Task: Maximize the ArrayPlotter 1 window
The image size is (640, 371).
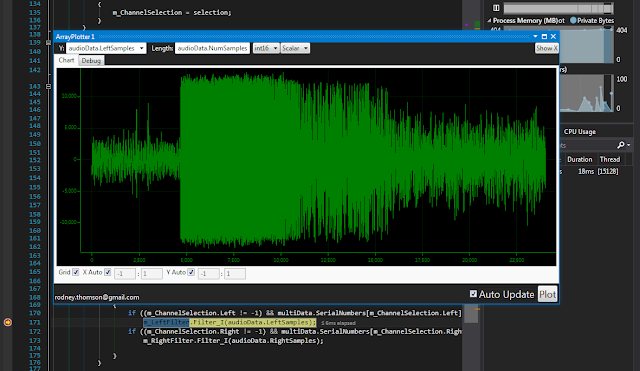Action: tap(544, 36)
